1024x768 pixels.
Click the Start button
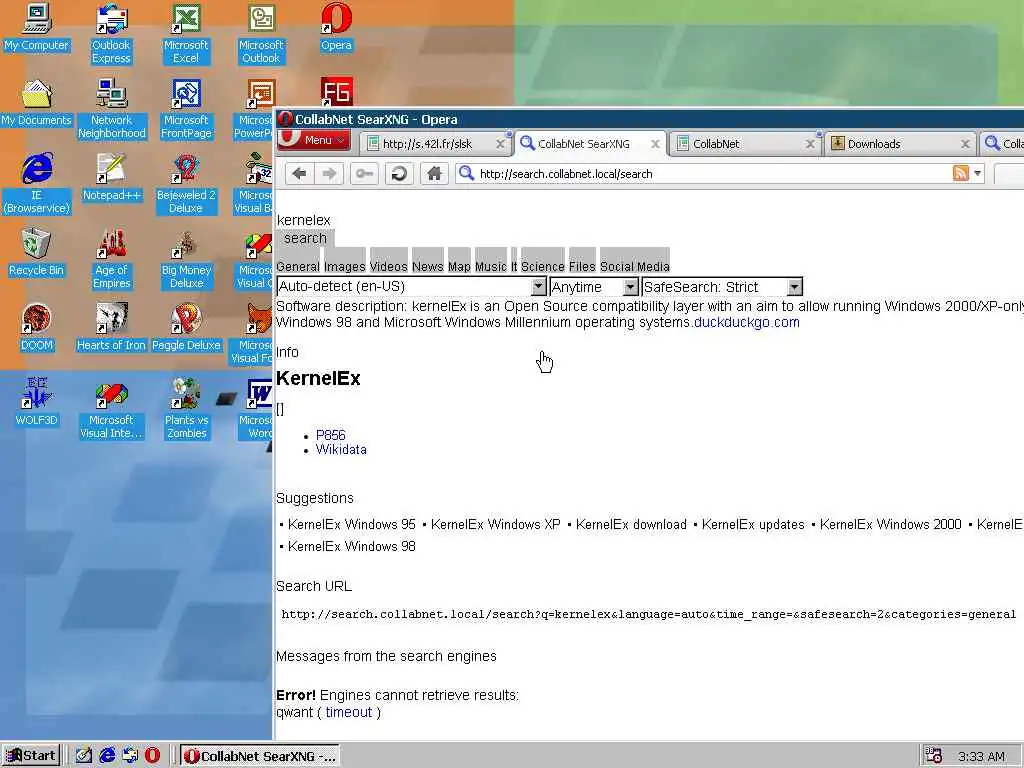coord(31,756)
